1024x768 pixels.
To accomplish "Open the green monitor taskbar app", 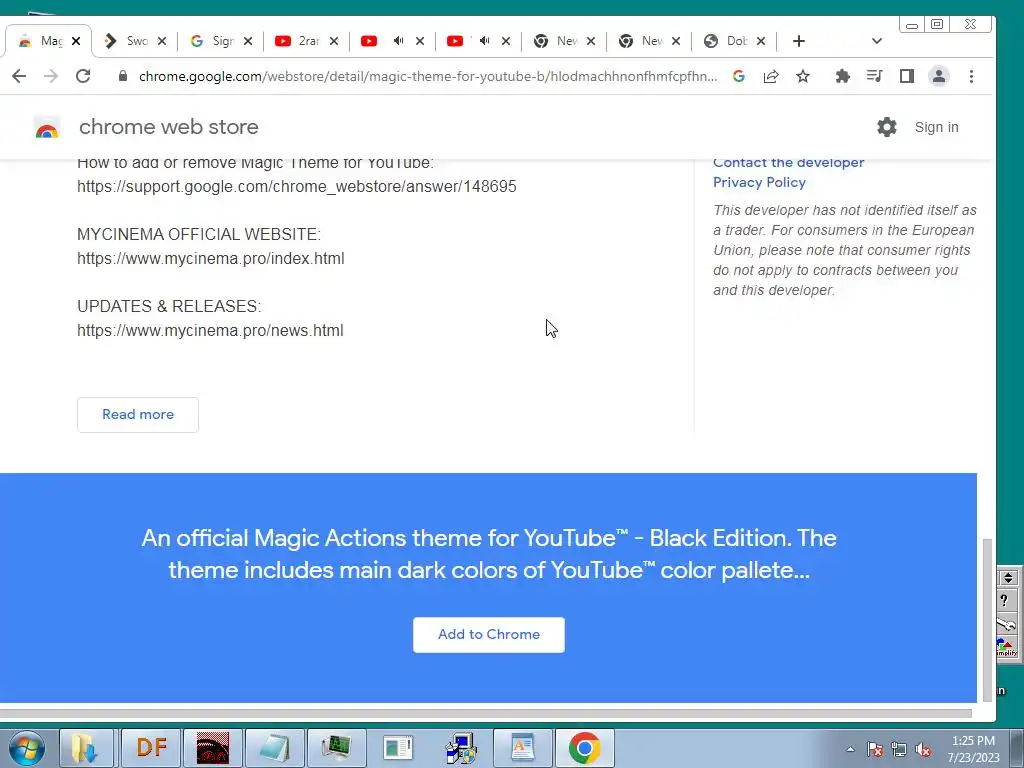I will coord(336,748).
